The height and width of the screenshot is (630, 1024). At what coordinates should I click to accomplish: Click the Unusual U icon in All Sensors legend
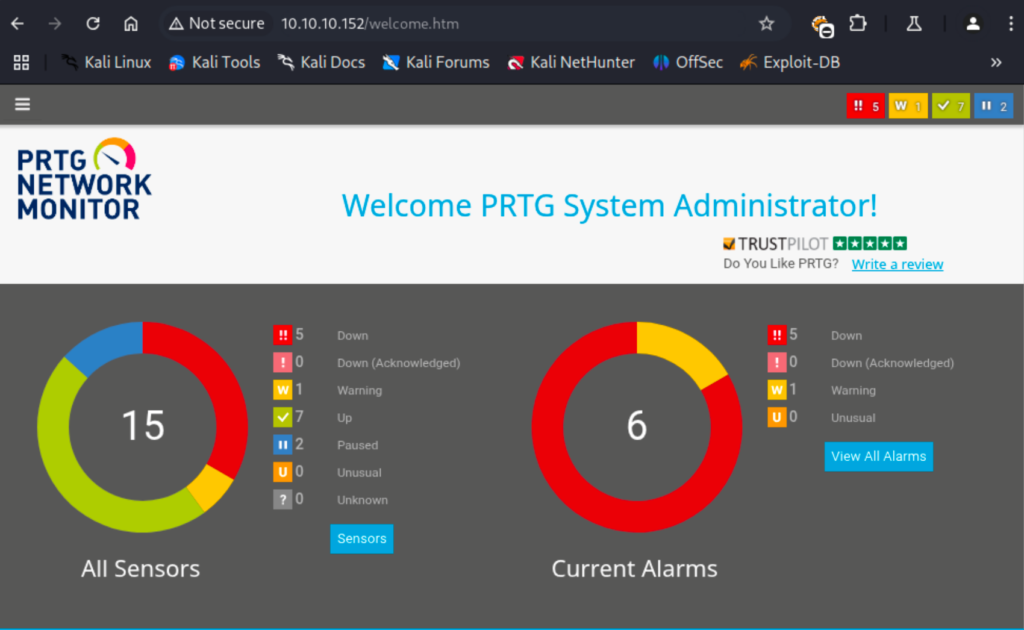tap(282, 473)
